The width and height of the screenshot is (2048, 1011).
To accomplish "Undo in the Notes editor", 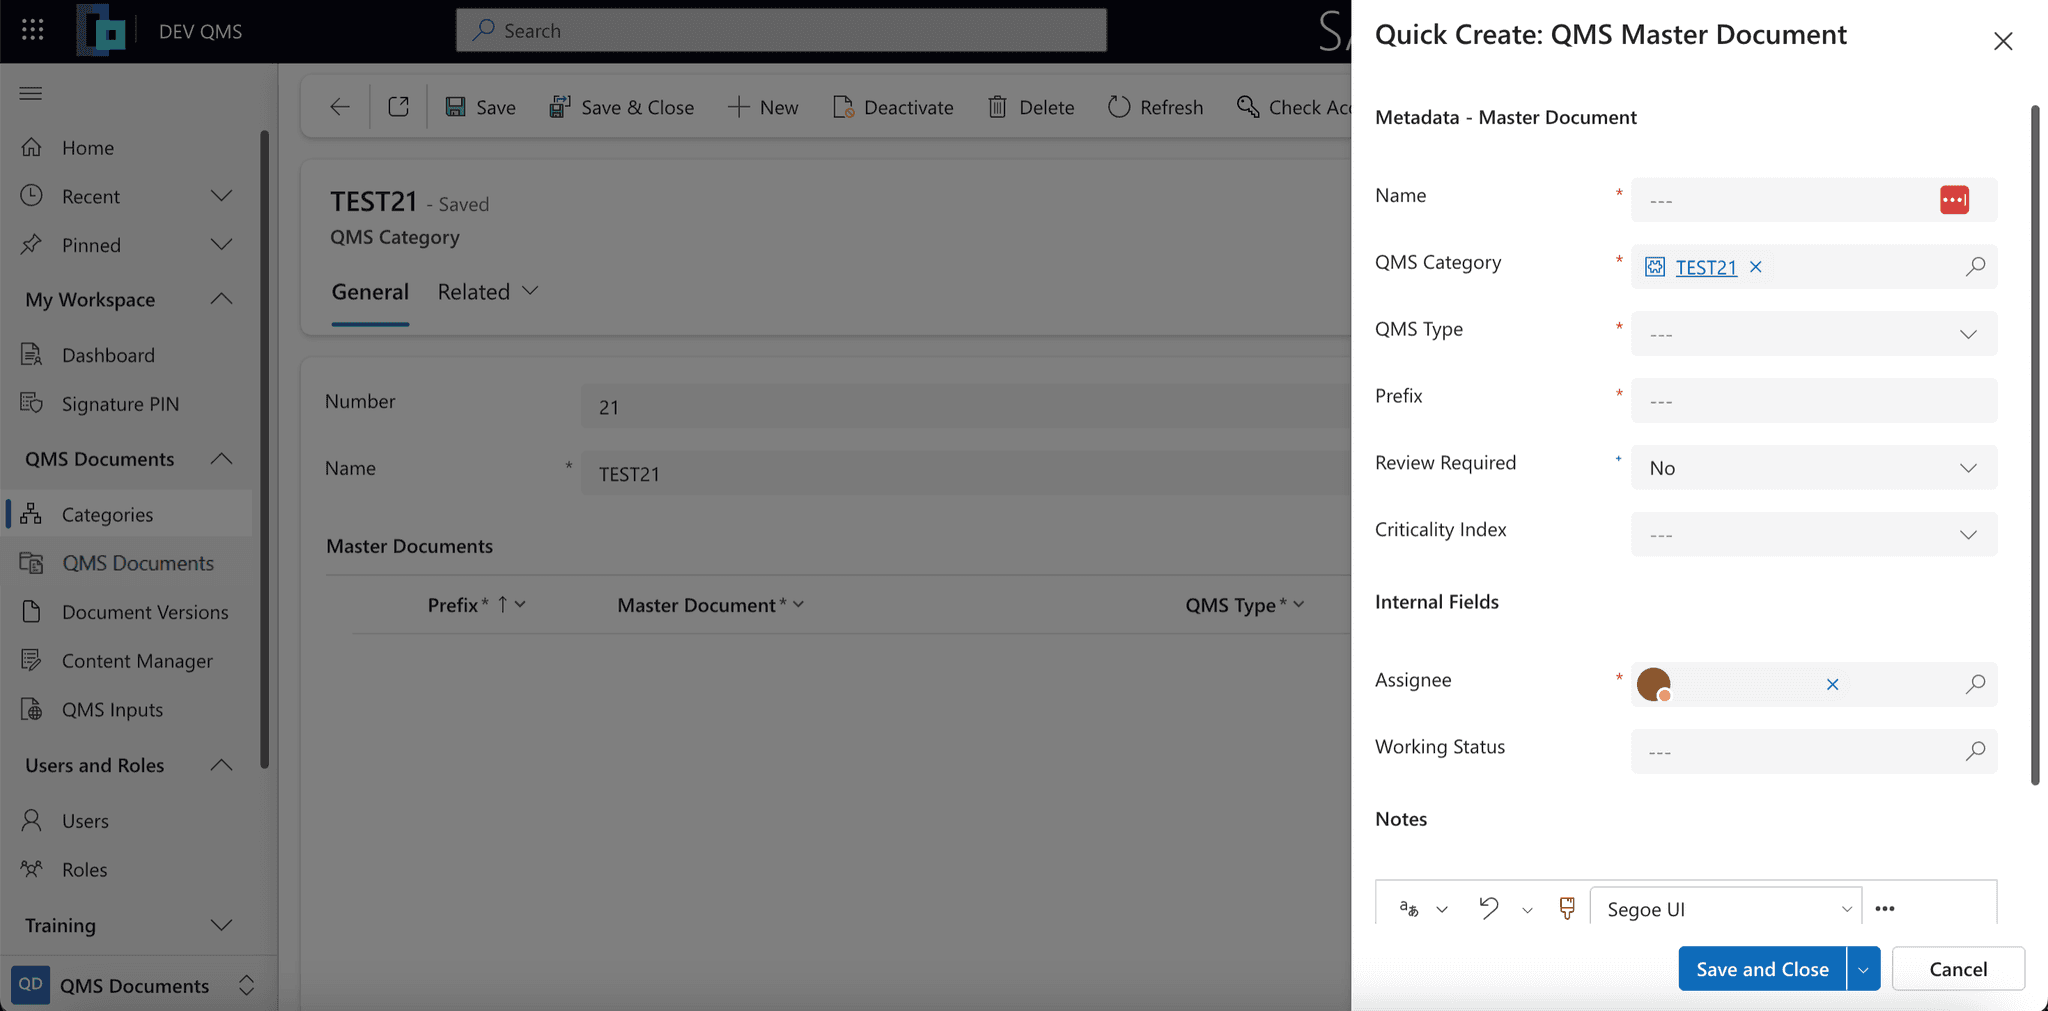I will tap(1489, 908).
